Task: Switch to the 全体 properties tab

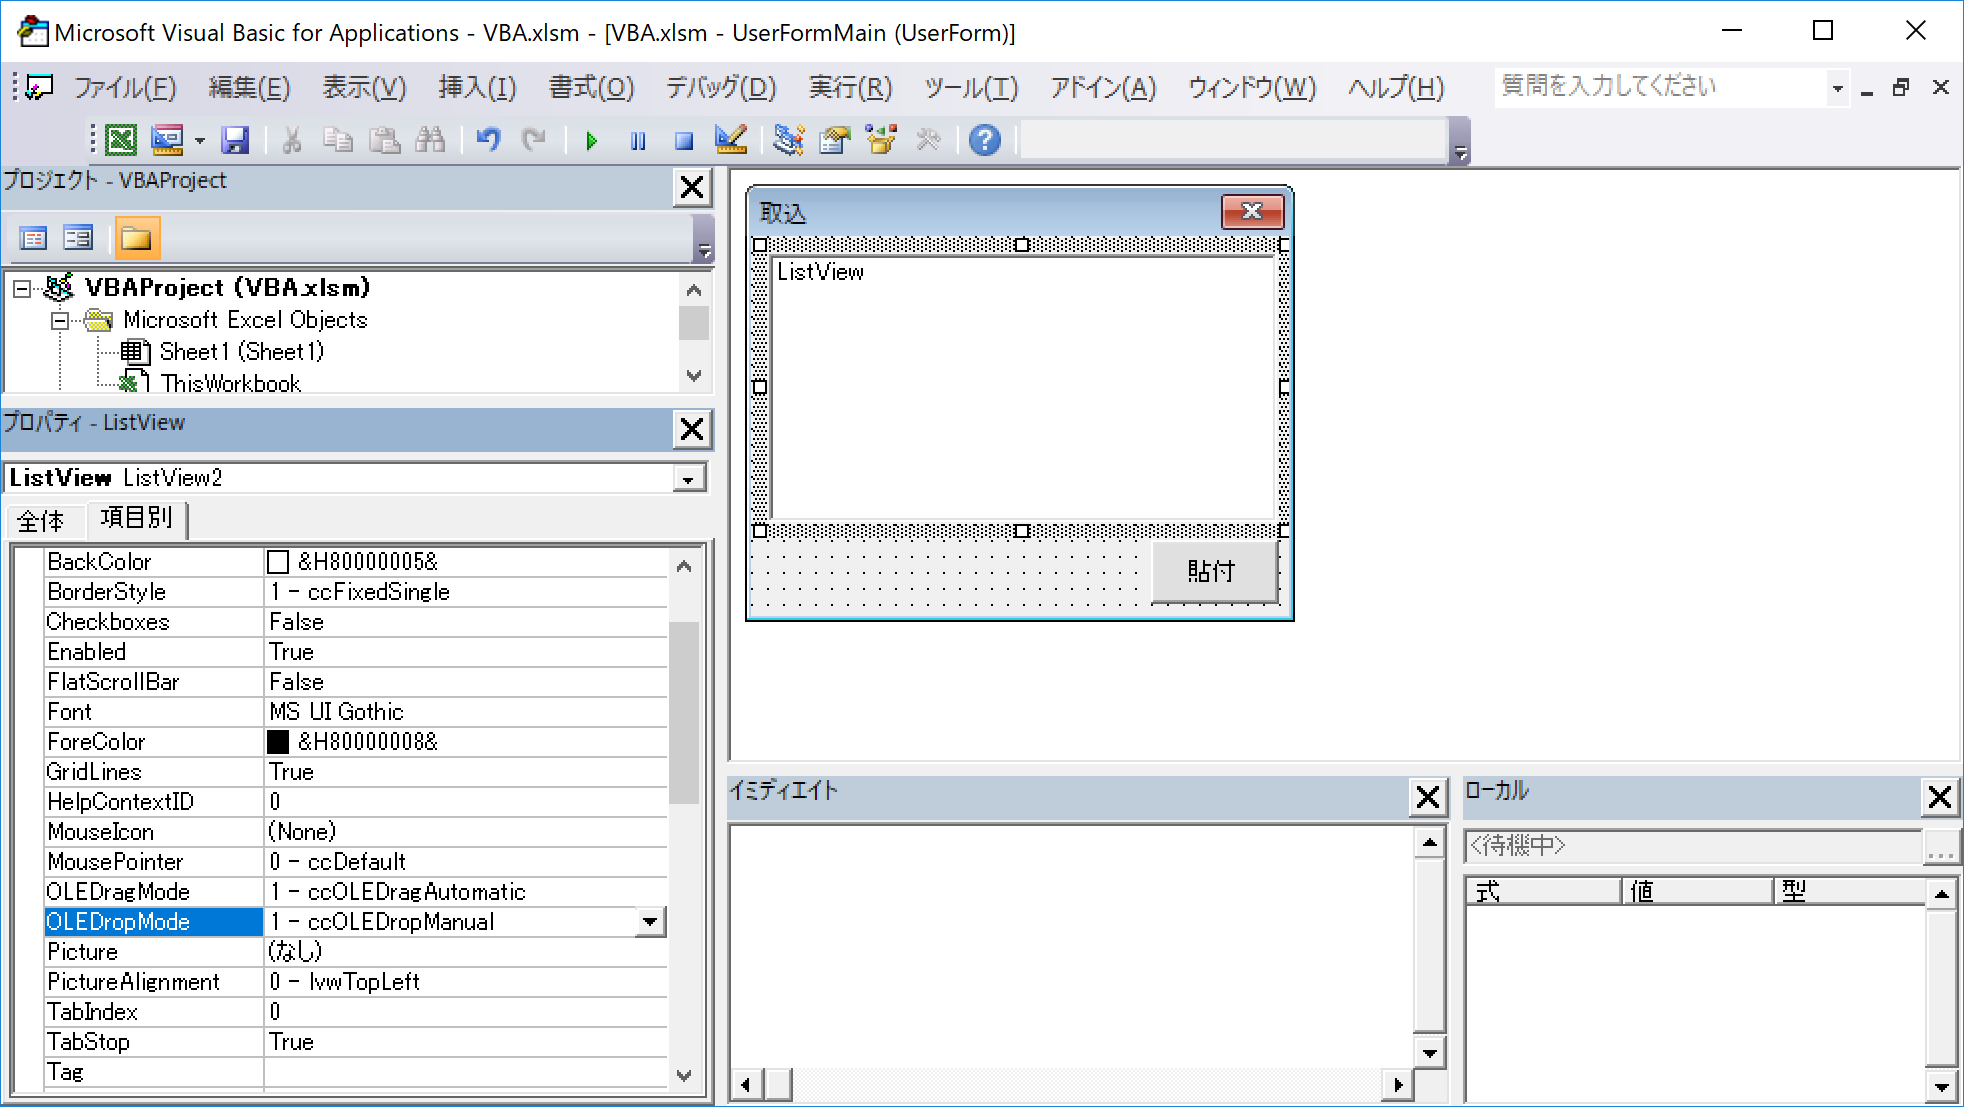Action: pos(41,521)
